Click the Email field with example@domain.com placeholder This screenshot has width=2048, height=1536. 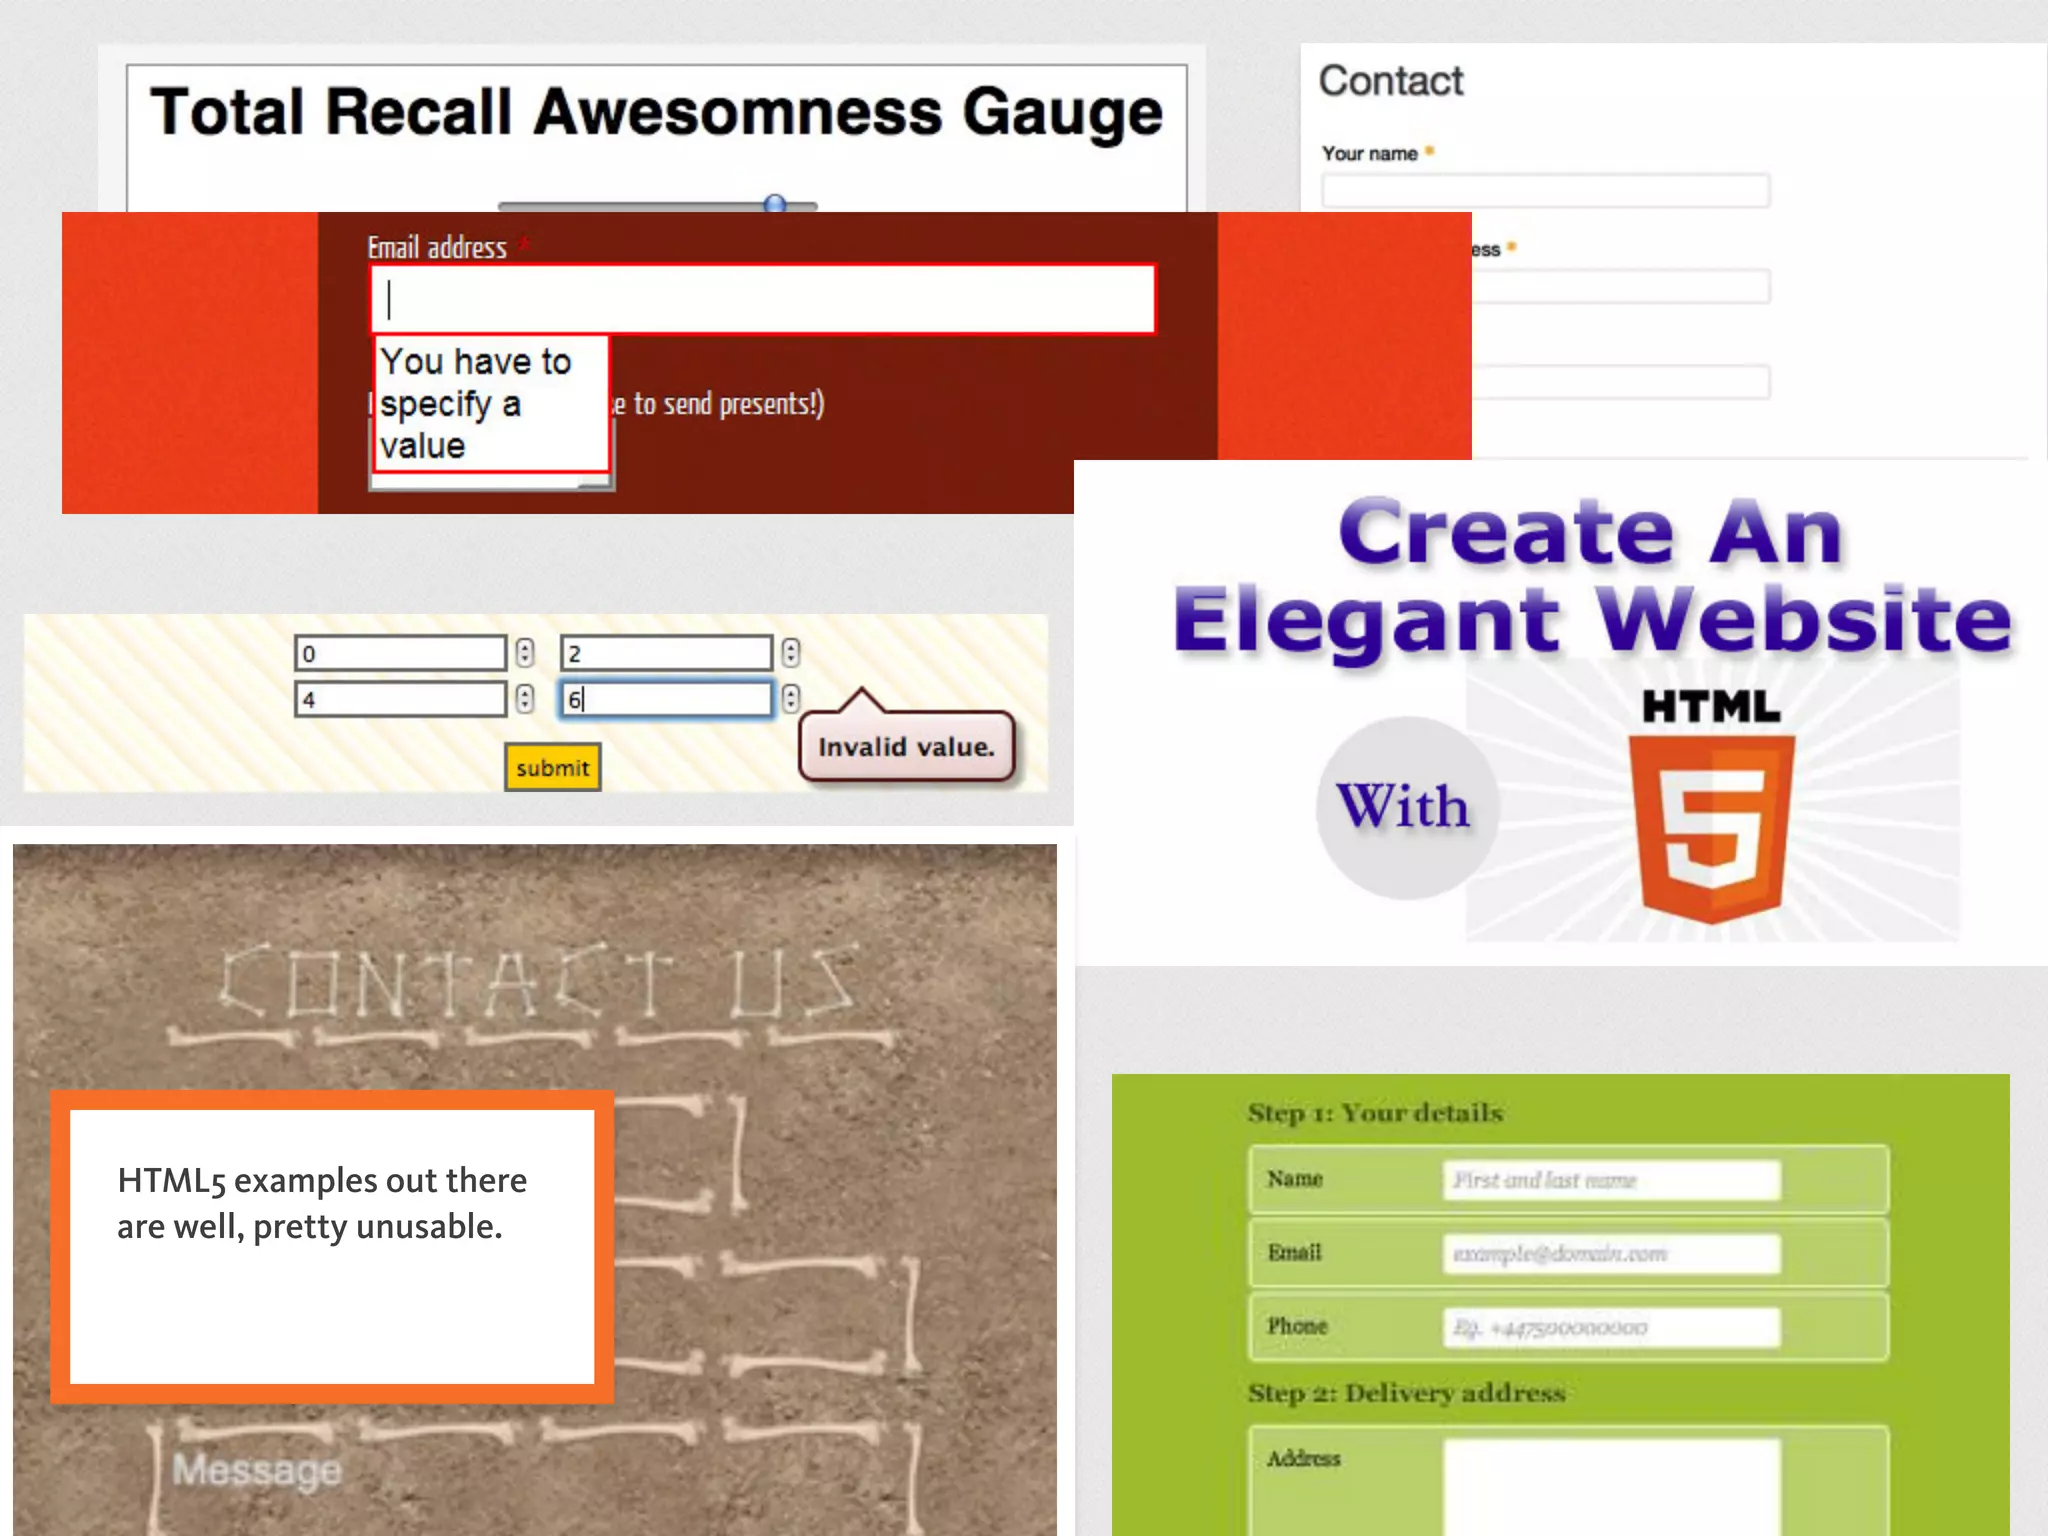[1611, 1253]
